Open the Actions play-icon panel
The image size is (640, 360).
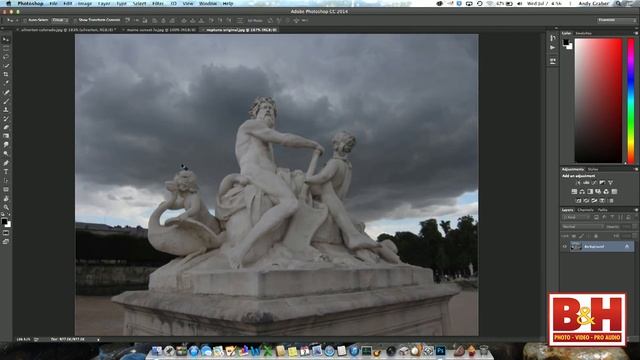coord(553,48)
